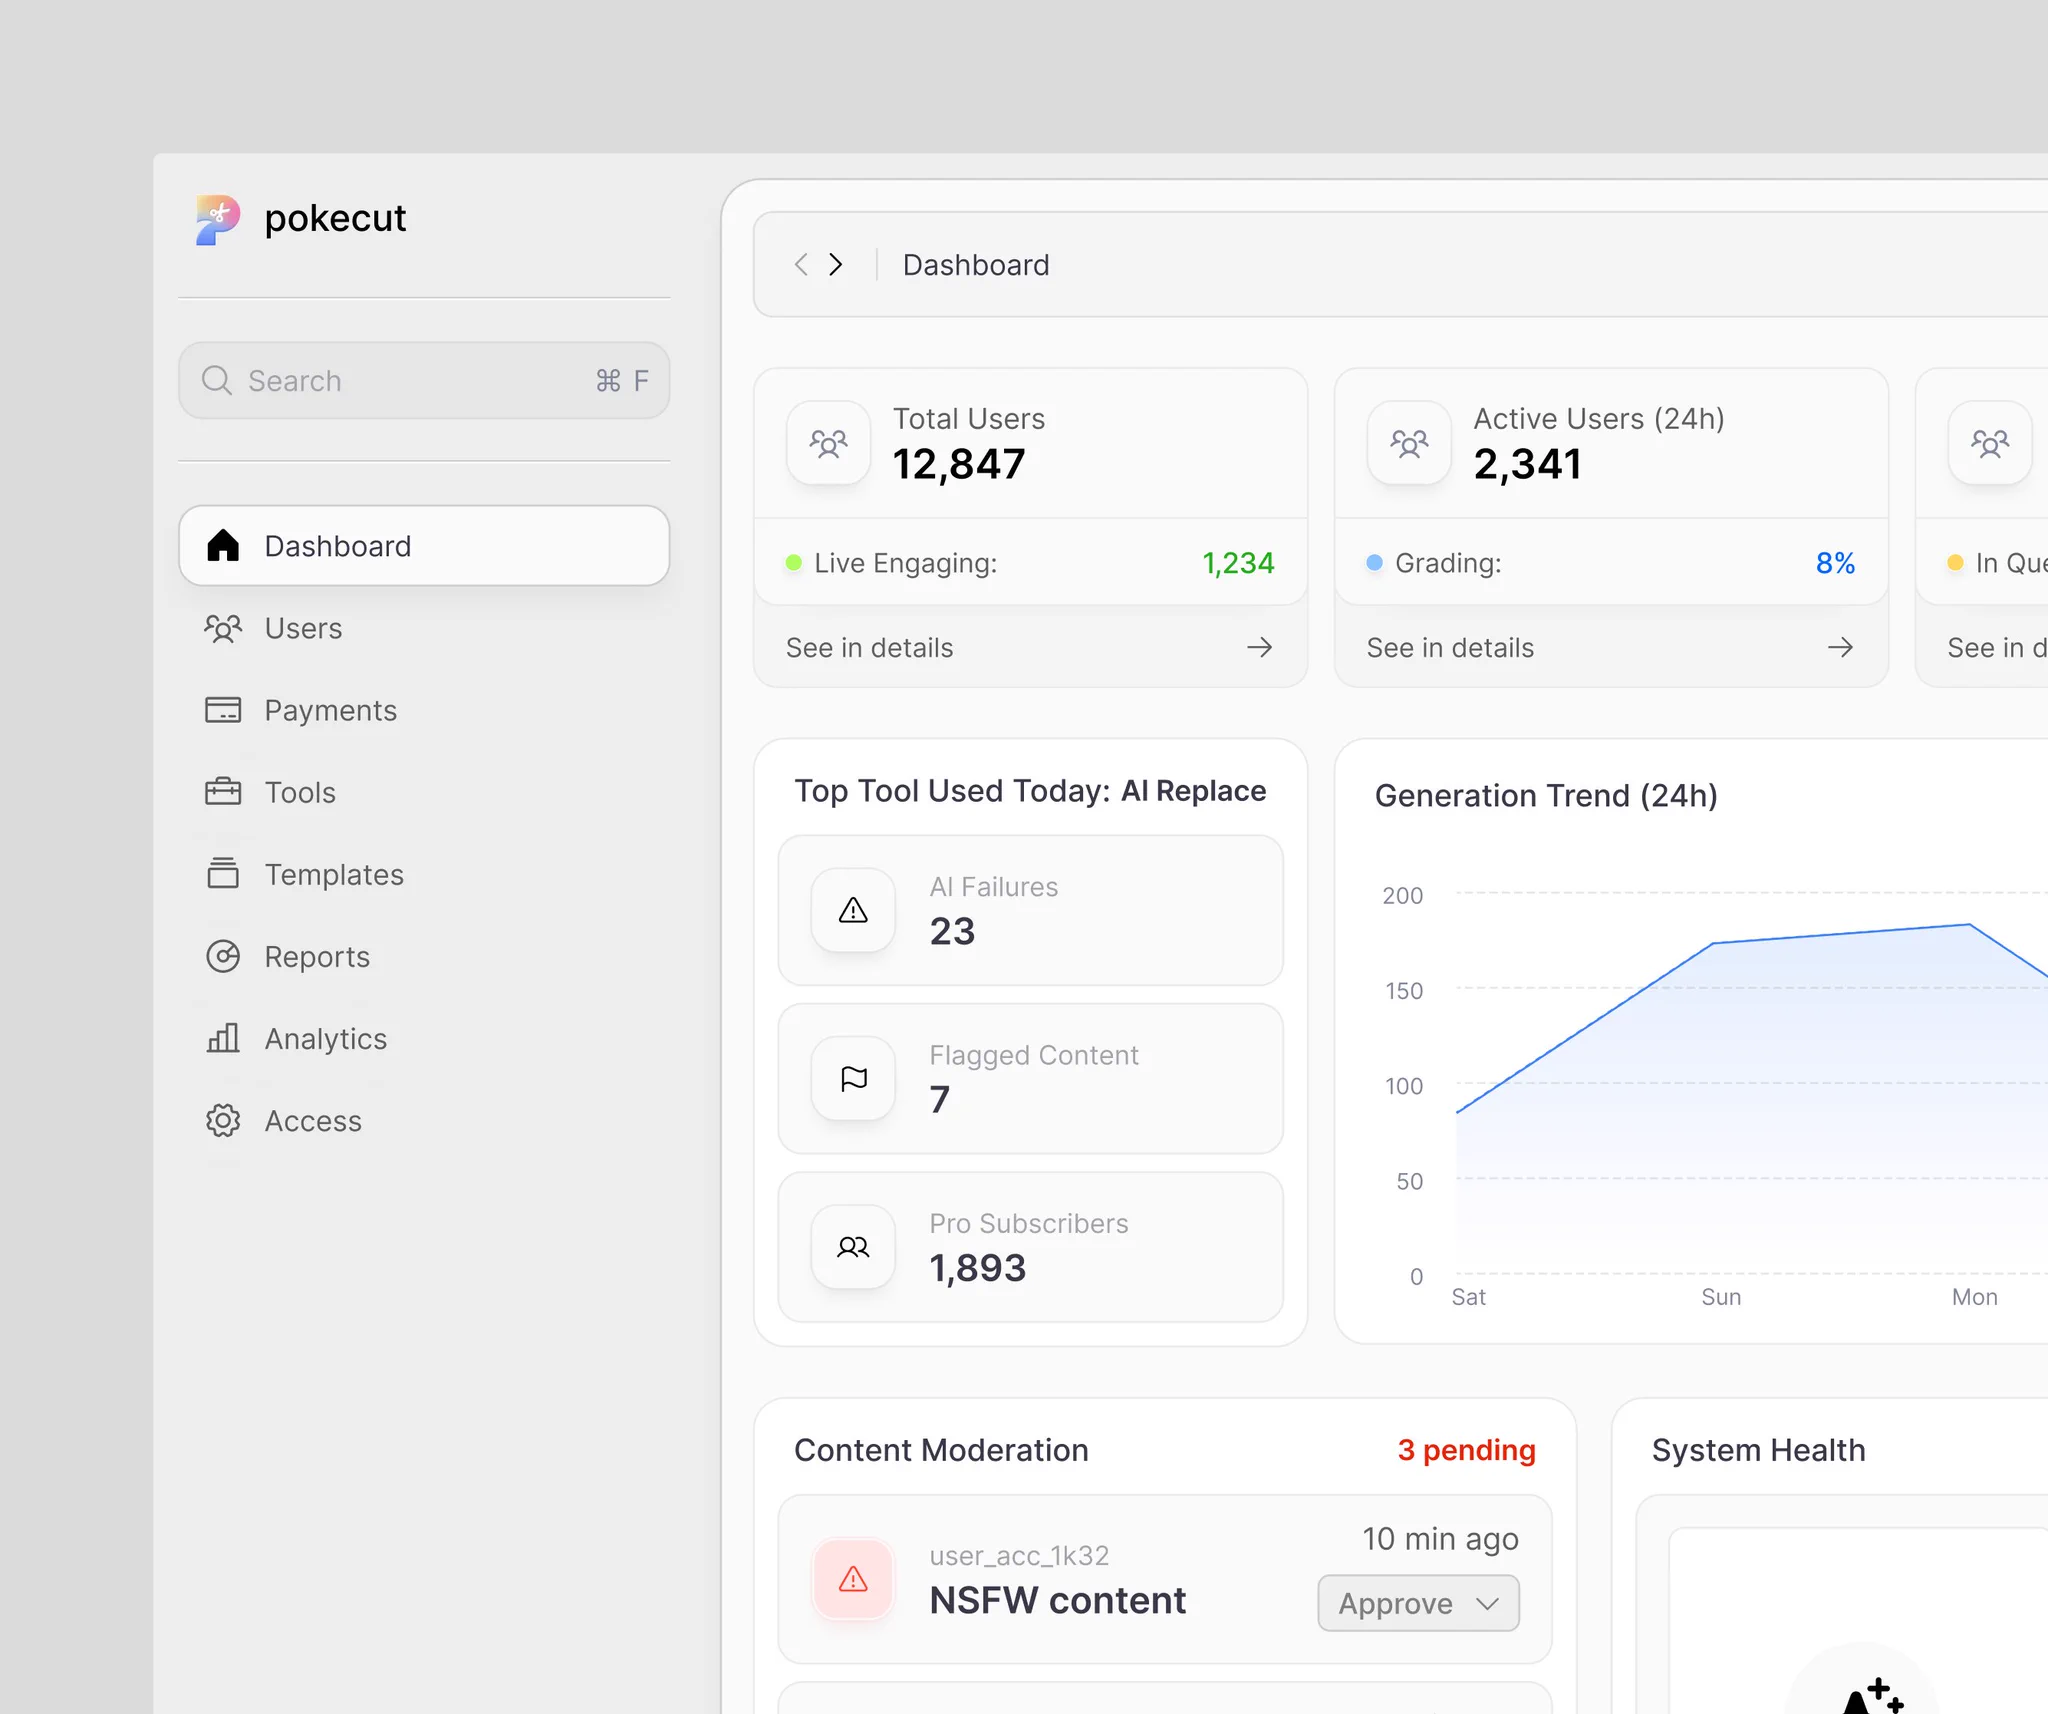Click the Templates stack icon in sidebar

pos(223,873)
